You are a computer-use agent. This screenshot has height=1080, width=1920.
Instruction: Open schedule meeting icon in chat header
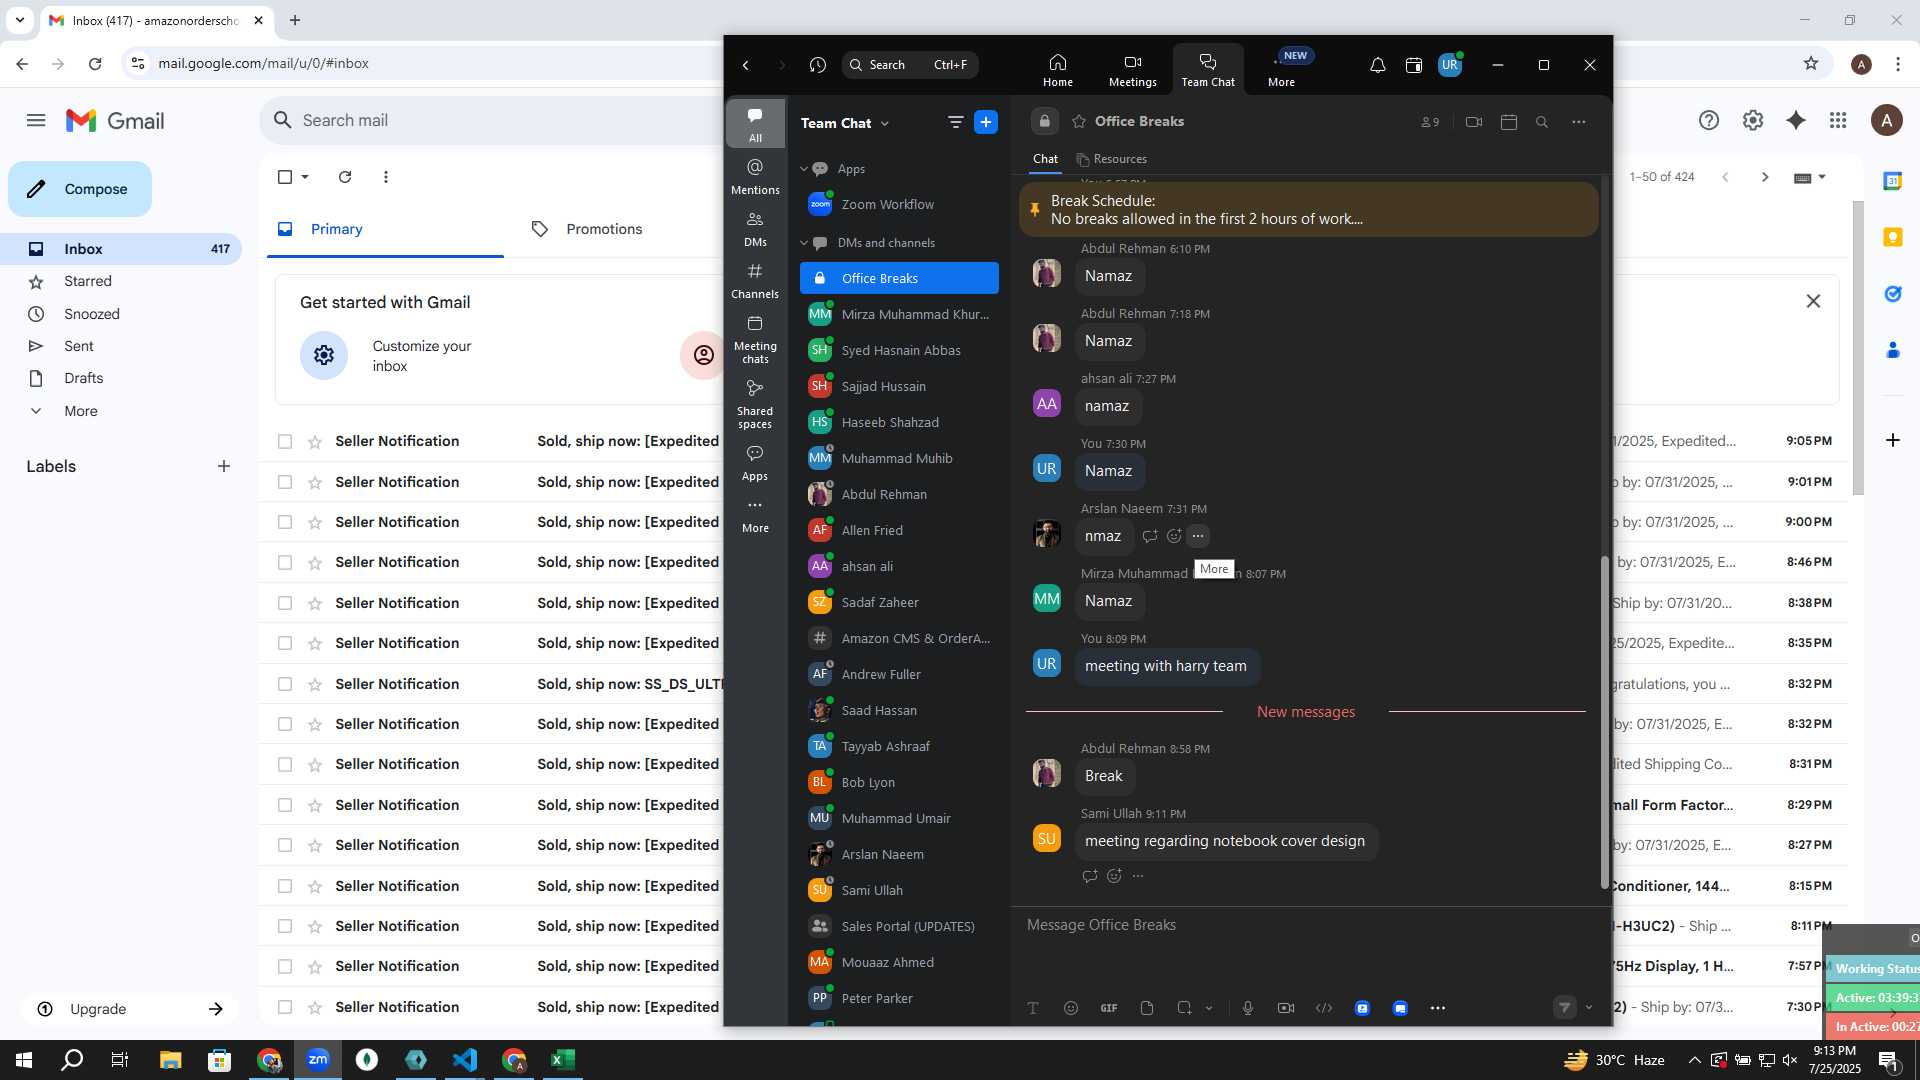pos(1509,122)
